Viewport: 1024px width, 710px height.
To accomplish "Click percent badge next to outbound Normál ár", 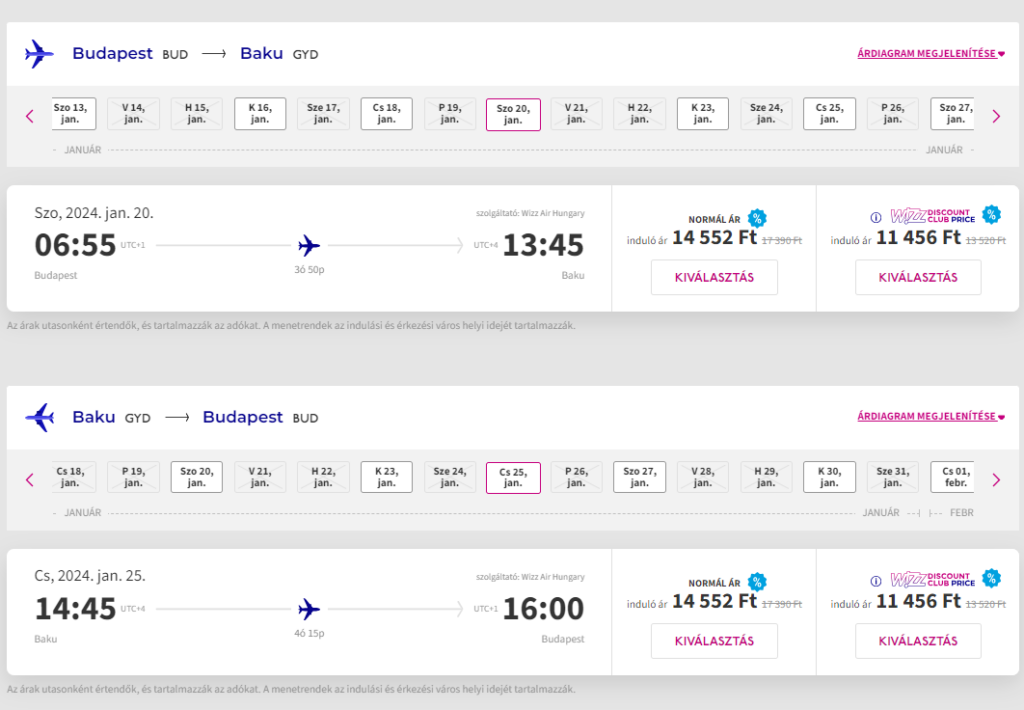I will [757, 218].
